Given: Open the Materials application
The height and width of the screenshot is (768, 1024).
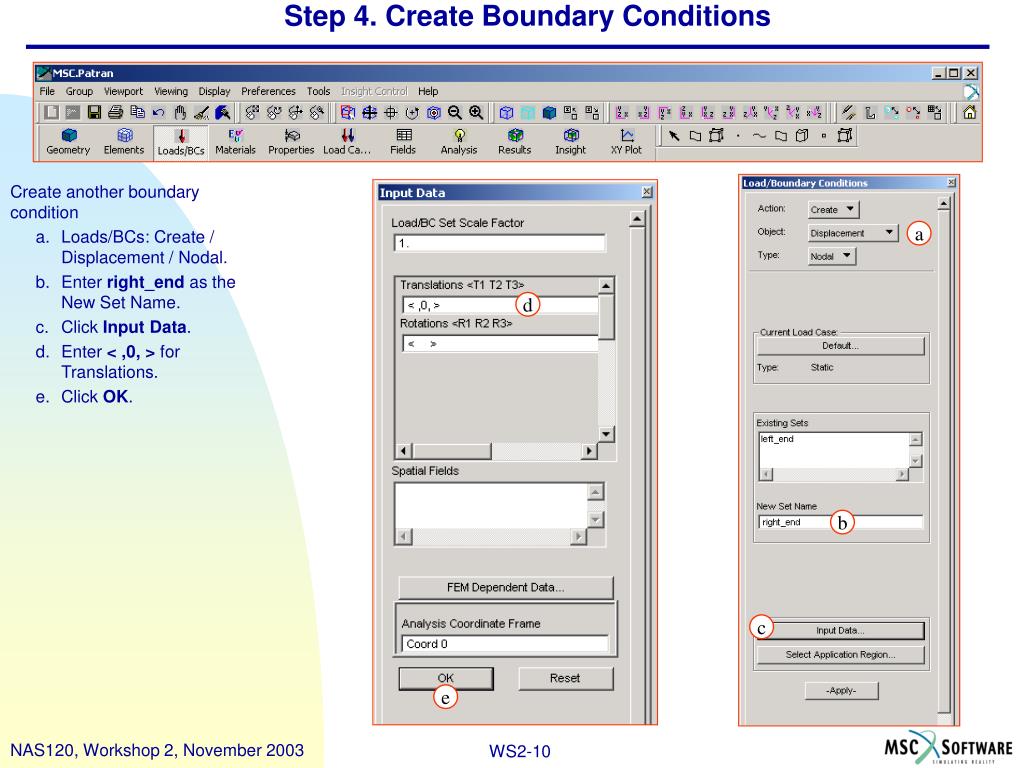Looking at the screenshot, I should click(236, 142).
